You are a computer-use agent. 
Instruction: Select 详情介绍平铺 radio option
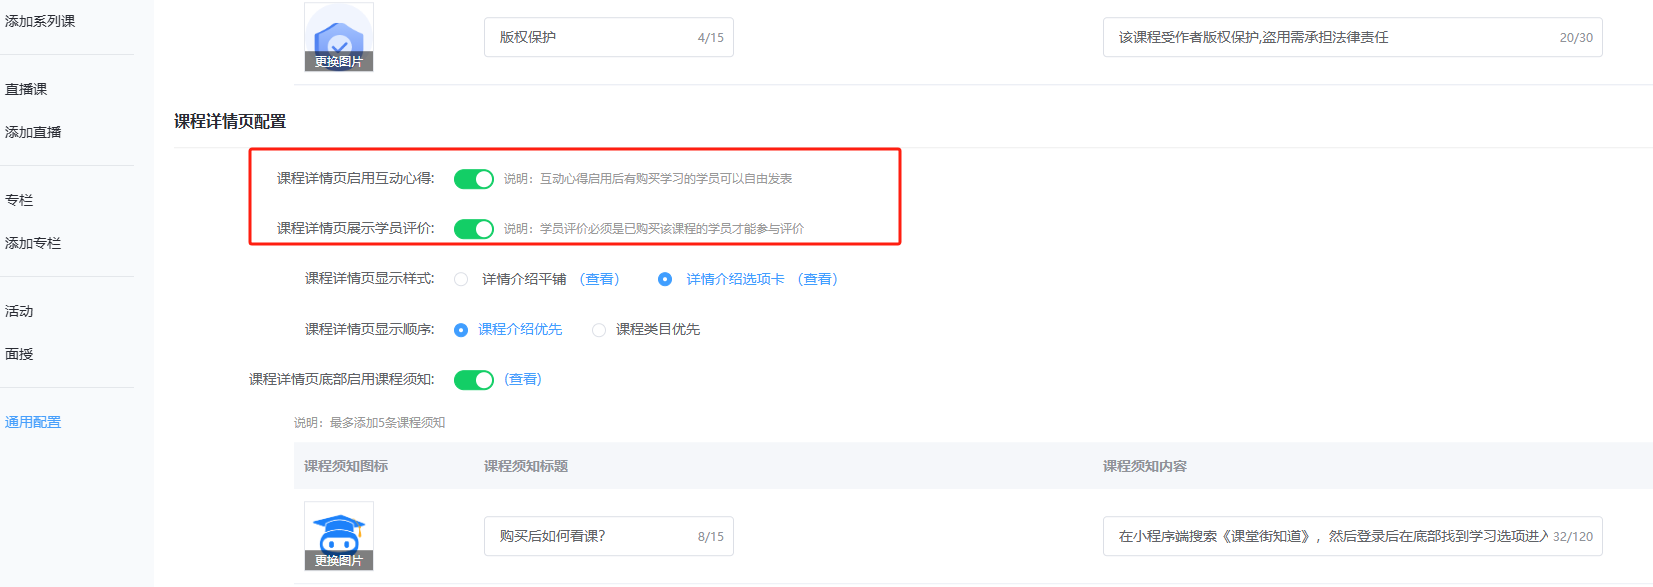(461, 280)
